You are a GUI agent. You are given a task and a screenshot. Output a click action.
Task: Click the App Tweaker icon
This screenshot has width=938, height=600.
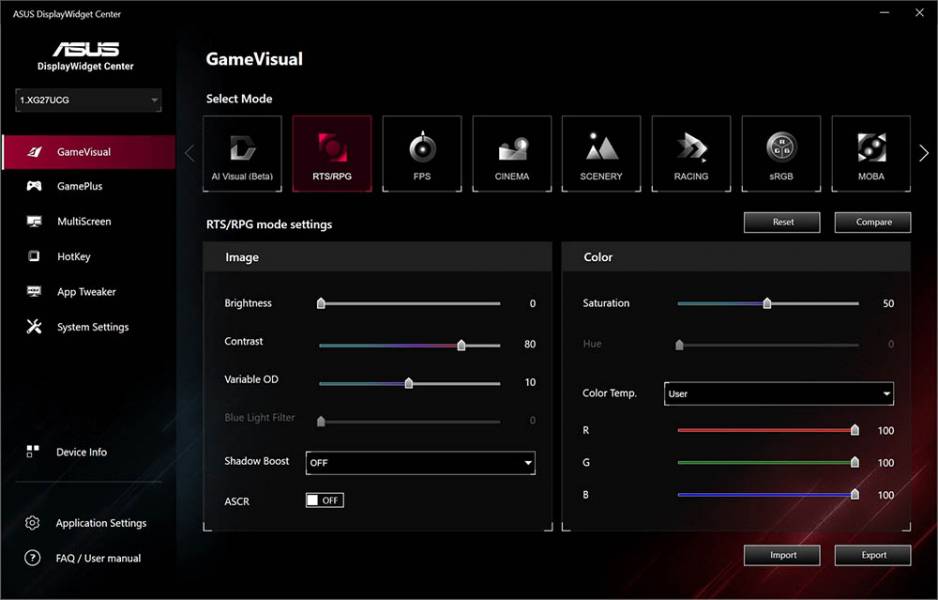(x=34, y=291)
